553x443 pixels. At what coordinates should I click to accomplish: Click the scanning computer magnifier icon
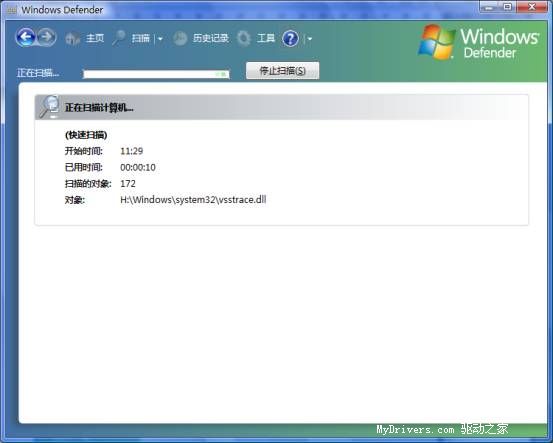(x=49, y=107)
